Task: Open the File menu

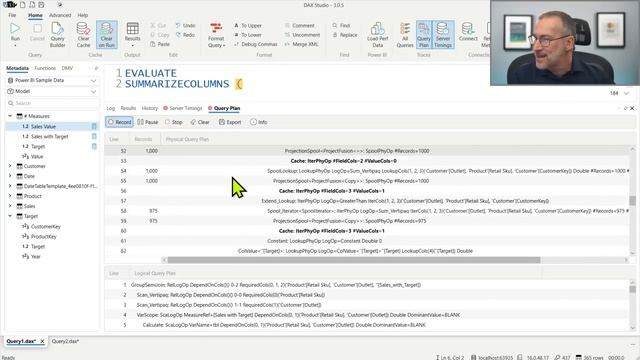Action: (12, 15)
